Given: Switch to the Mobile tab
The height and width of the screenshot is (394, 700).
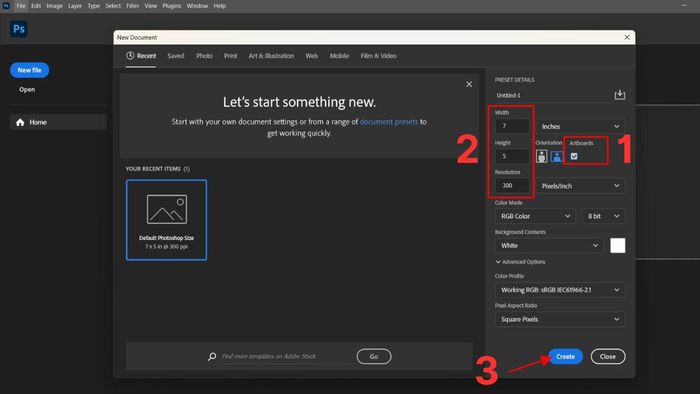Looking at the screenshot, I should click(x=339, y=56).
